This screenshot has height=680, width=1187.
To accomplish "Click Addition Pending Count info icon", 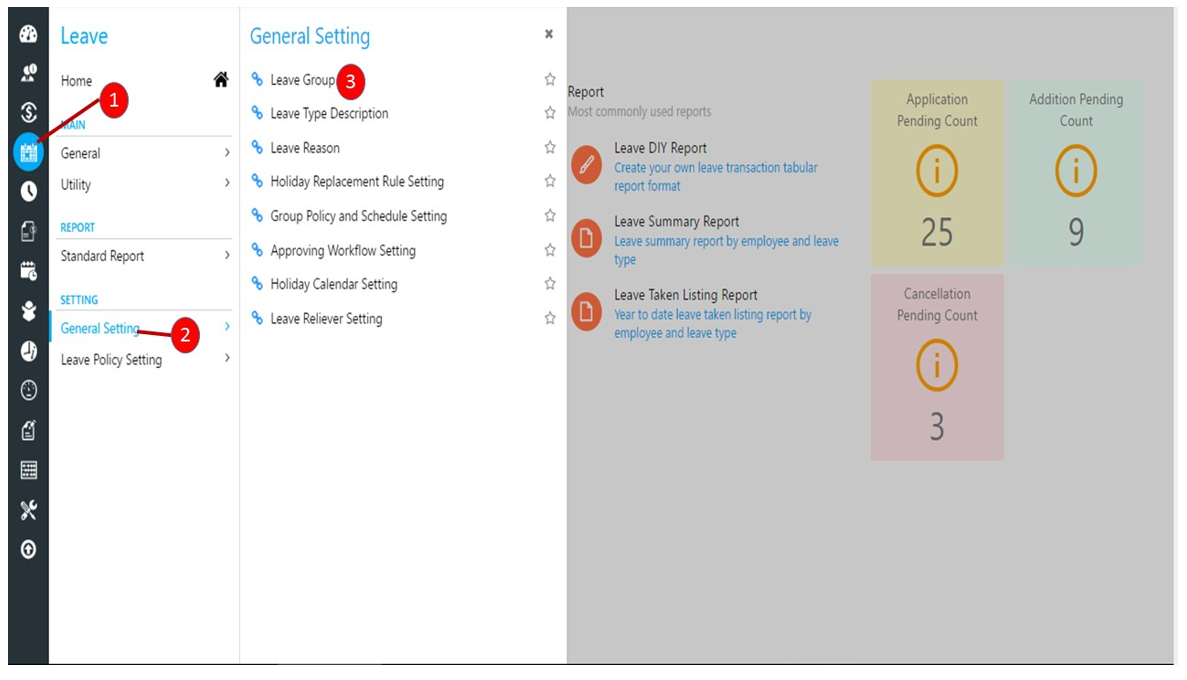I will (1076, 171).
